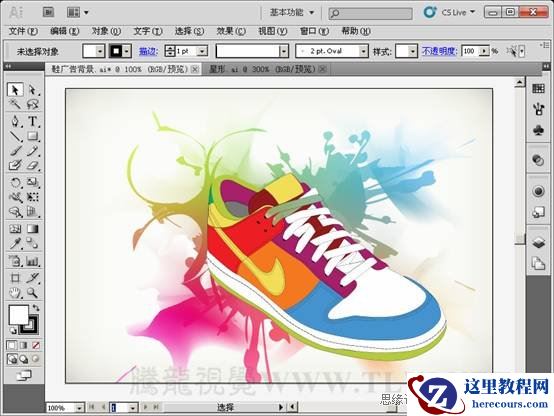Select the Free Transform tool
The image size is (554, 416).
33,197
